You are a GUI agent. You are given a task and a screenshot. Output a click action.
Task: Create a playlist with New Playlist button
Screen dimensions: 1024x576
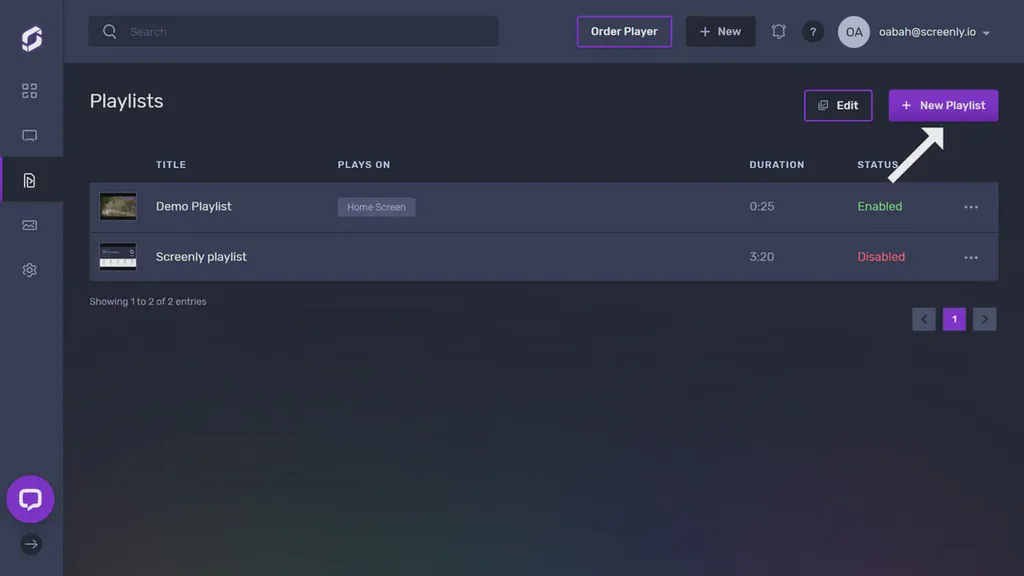[x=943, y=105]
